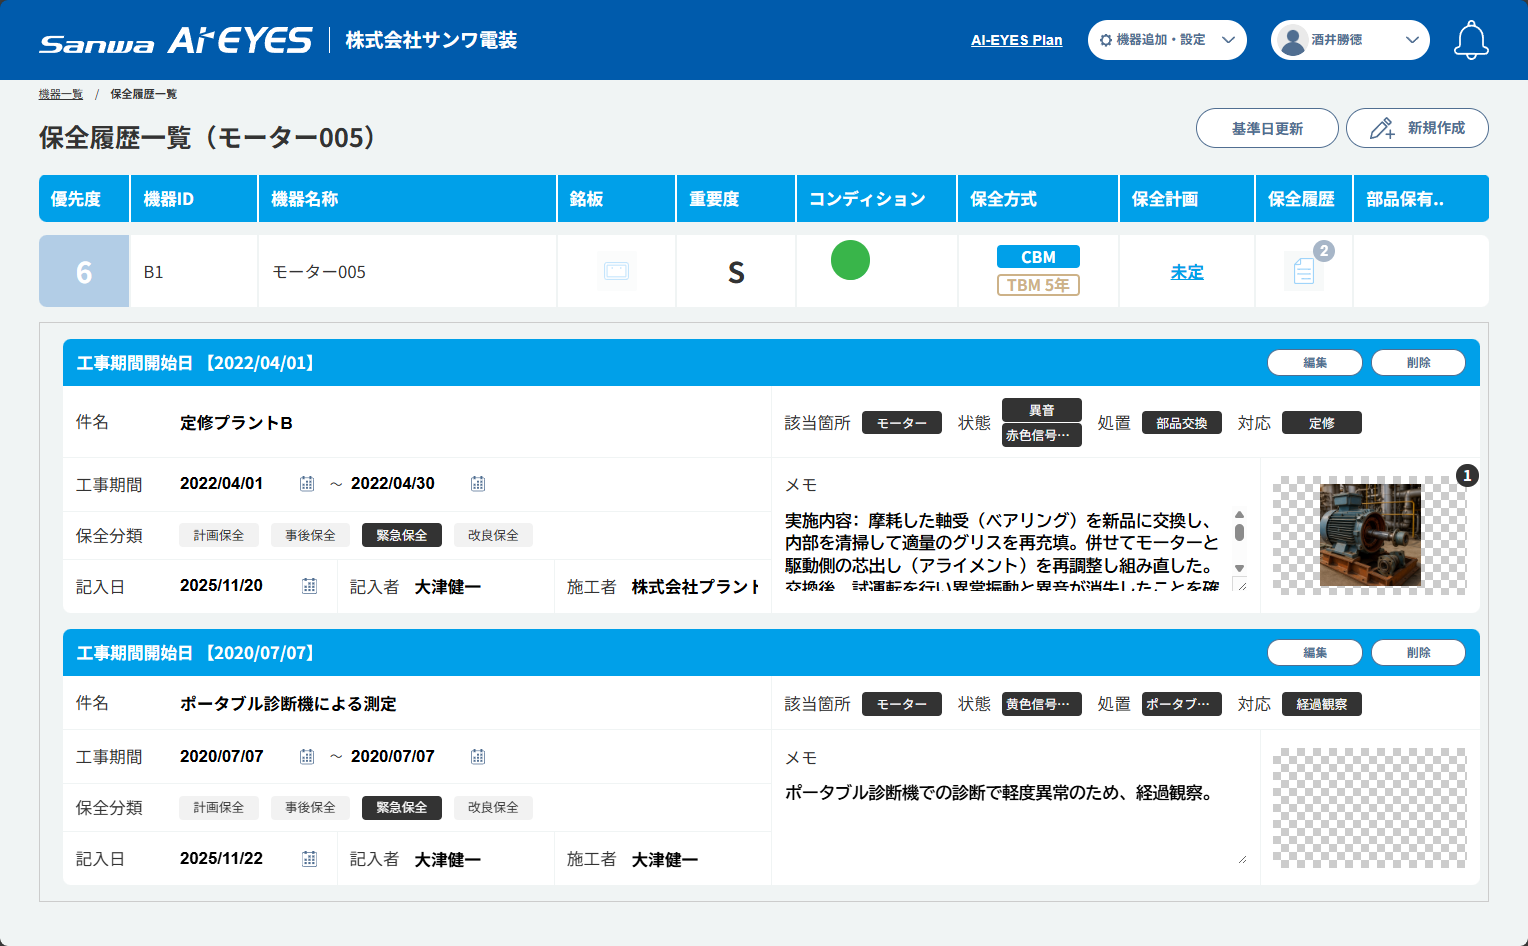This screenshot has height=946, width=1528.
Task: View the 銘板 nameplate image for モーター005
Action: 616,270
